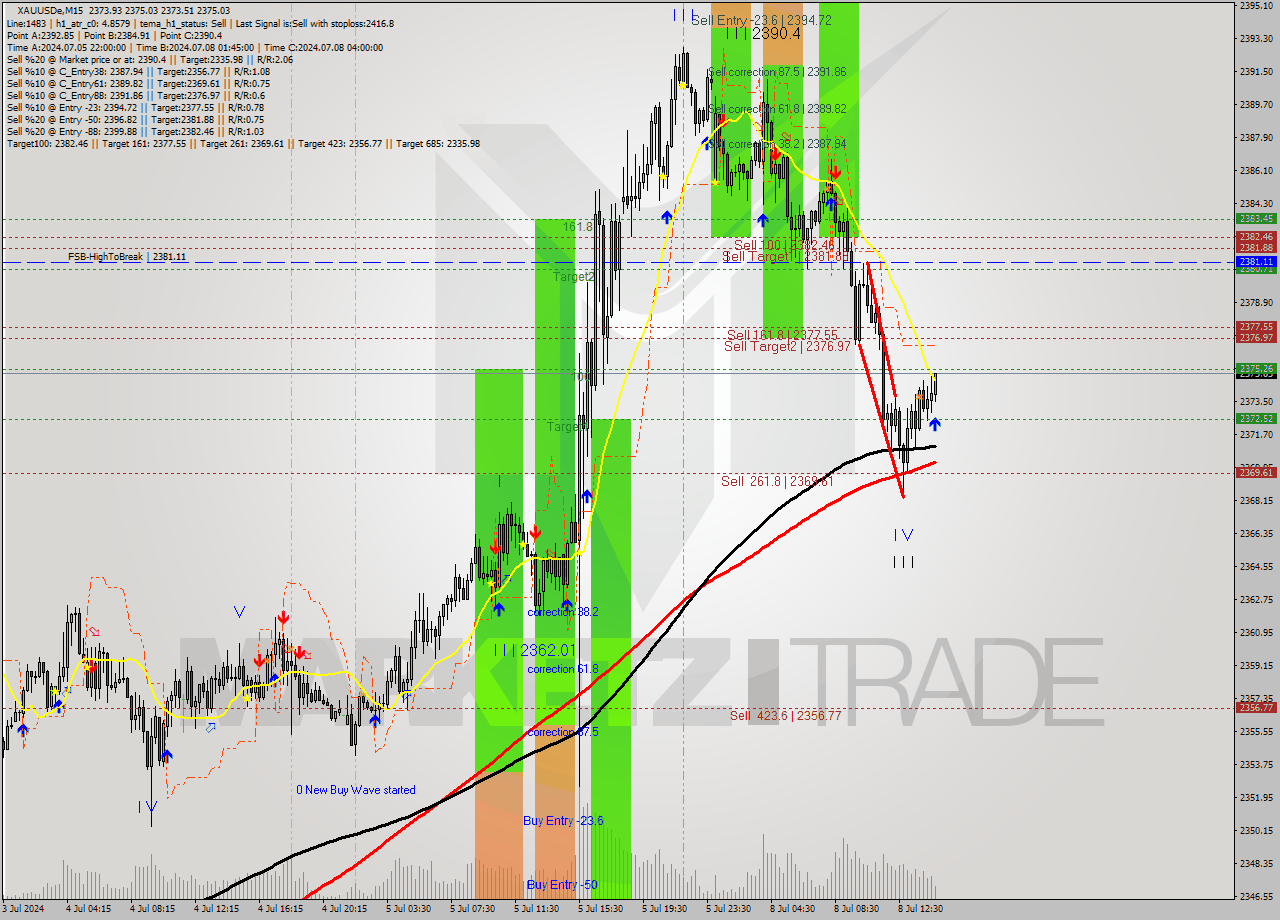The height and width of the screenshot is (920, 1280).
Task: Click the '8 Jul 04:30' time axis label
Action: (792, 909)
